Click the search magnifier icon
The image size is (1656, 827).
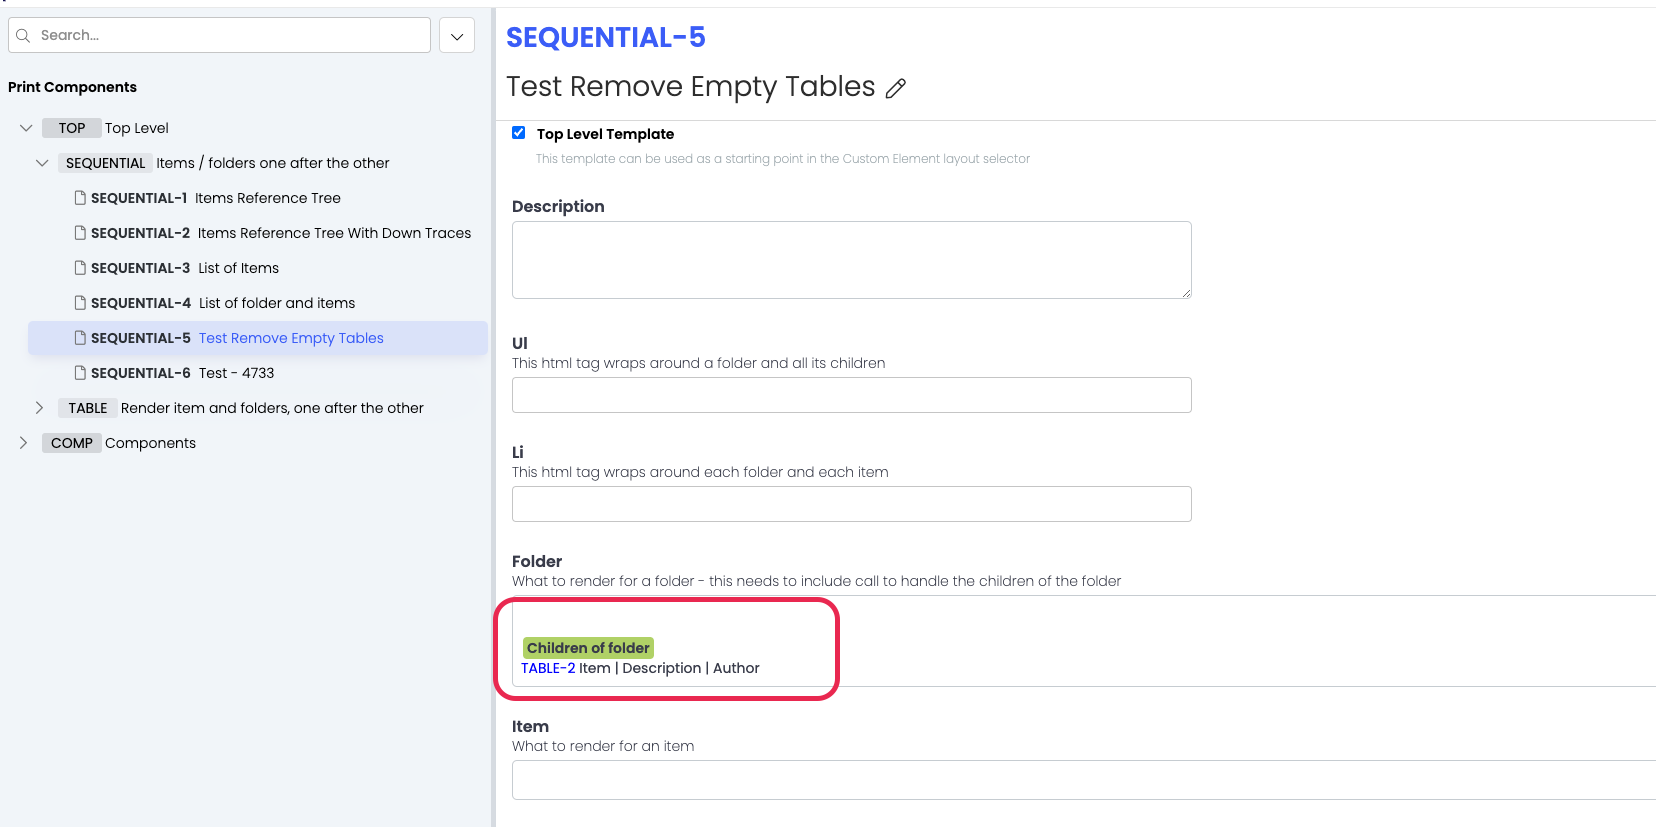pos(23,35)
